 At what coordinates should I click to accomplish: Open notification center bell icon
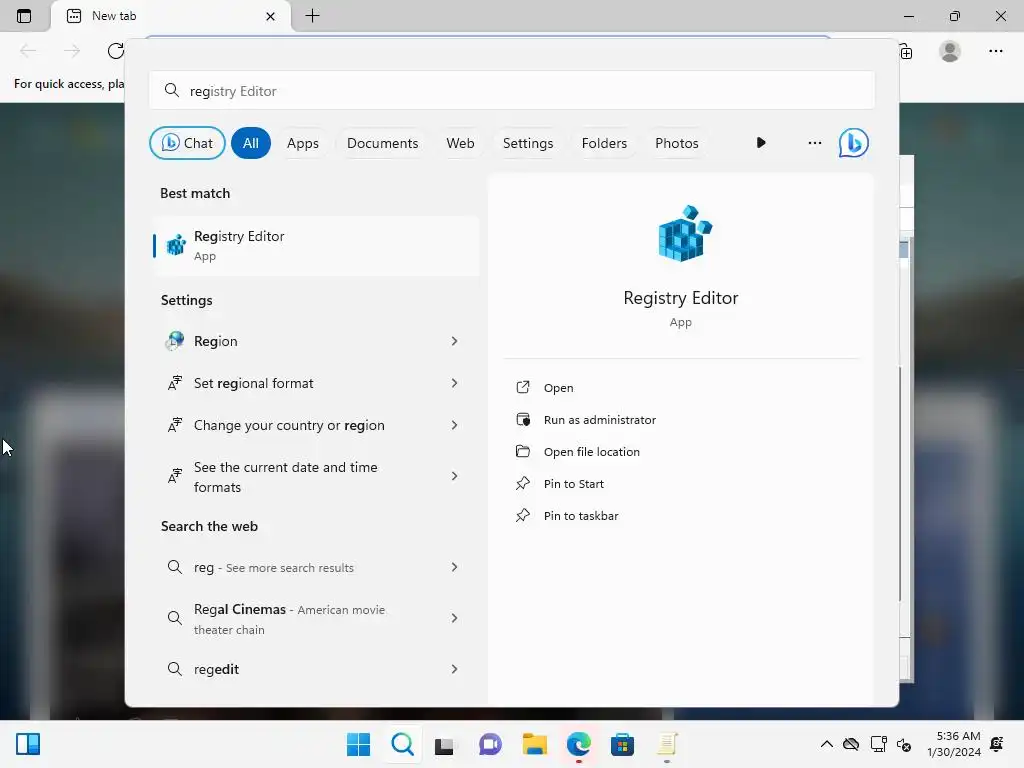(x=997, y=744)
